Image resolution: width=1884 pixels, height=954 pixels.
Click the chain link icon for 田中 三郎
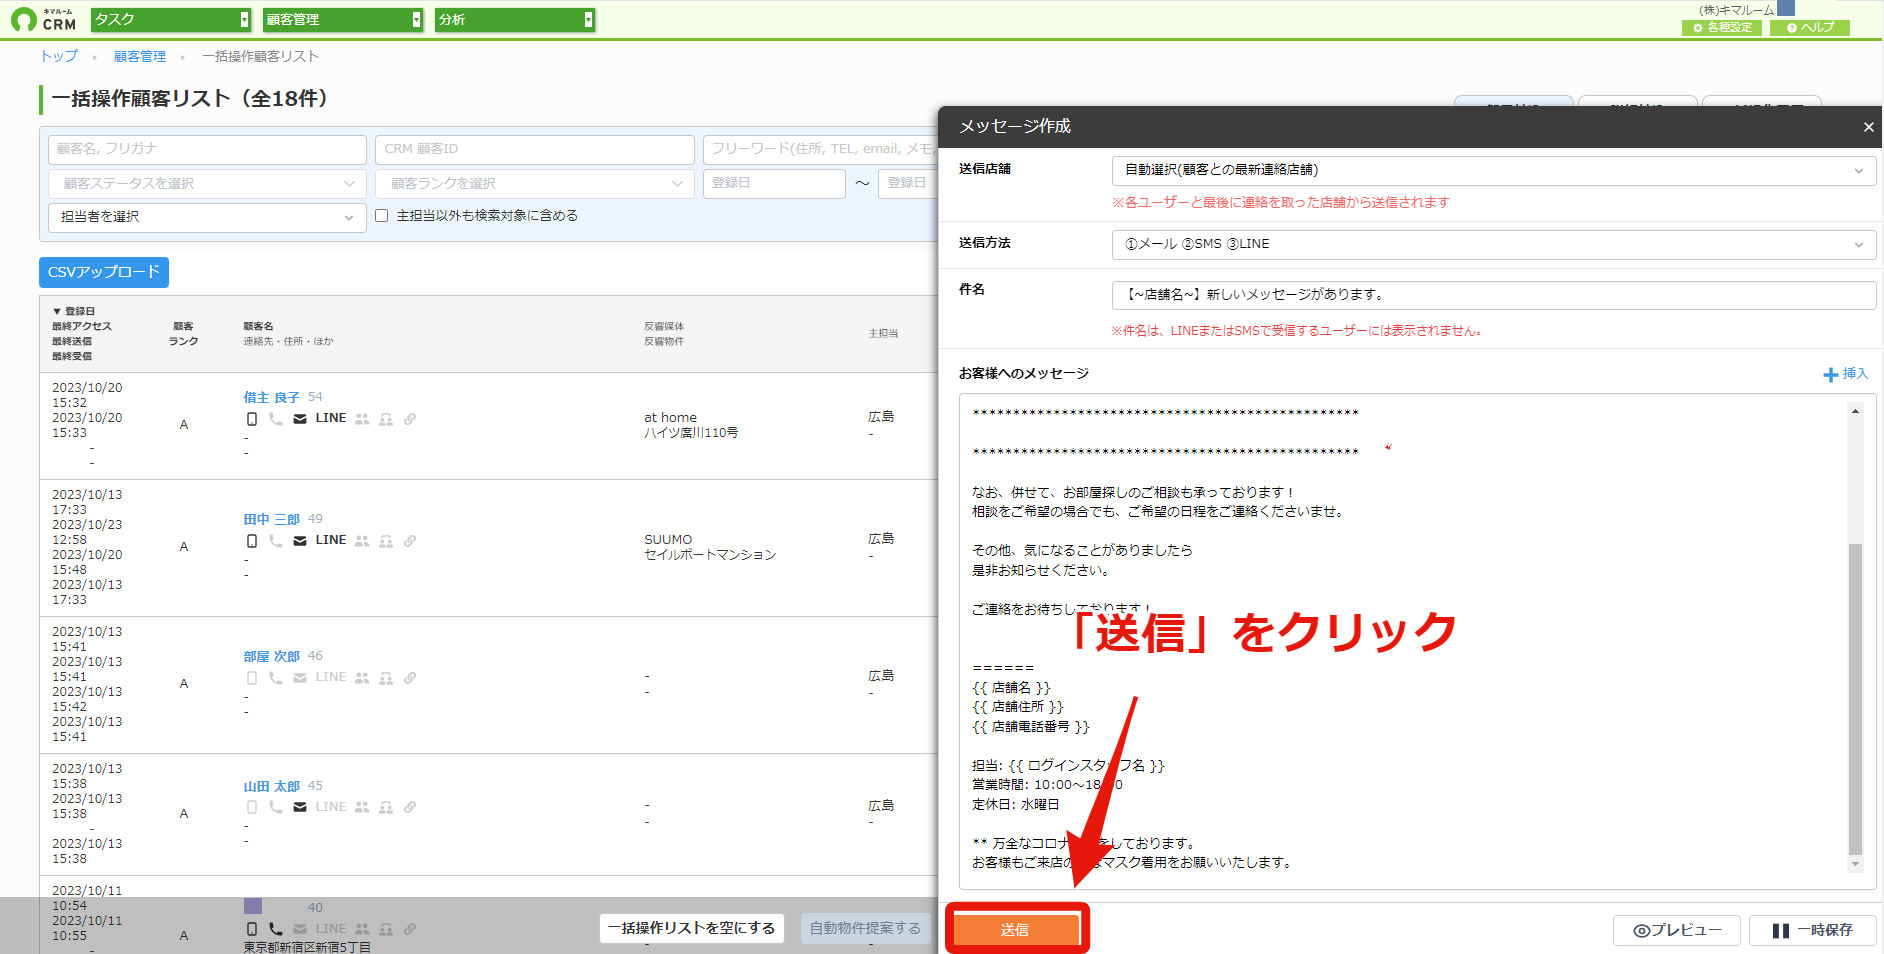pos(410,541)
